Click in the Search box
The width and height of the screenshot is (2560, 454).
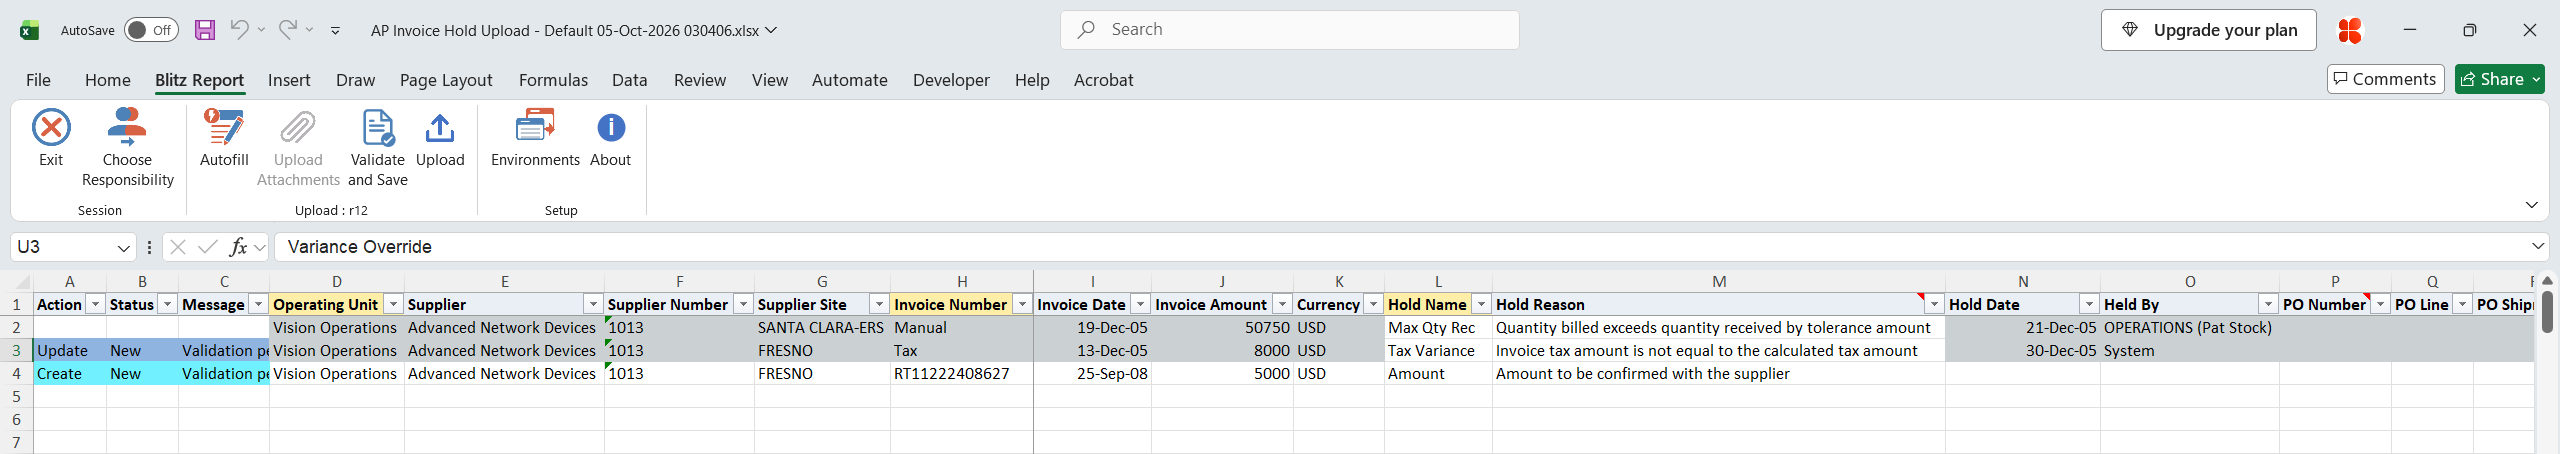click(1290, 30)
